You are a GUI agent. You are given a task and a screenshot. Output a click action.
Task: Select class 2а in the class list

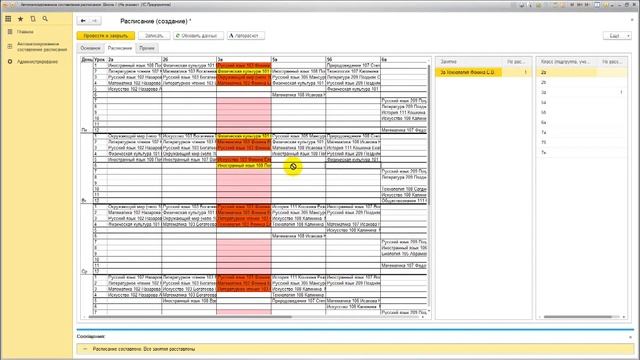pyautogui.click(x=581, y=72)
